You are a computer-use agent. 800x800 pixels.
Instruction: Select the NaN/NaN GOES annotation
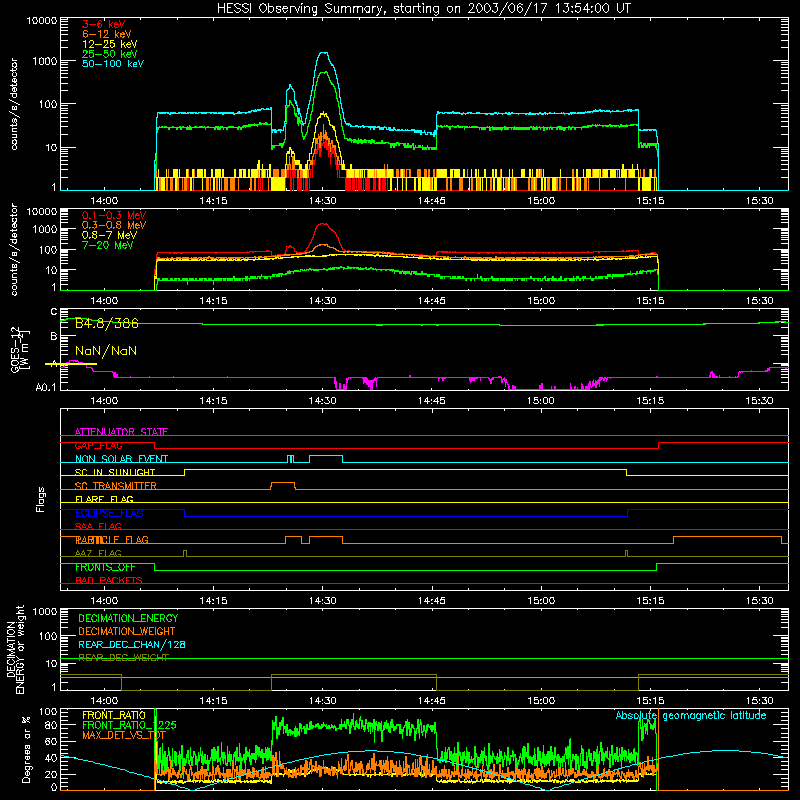106,351
